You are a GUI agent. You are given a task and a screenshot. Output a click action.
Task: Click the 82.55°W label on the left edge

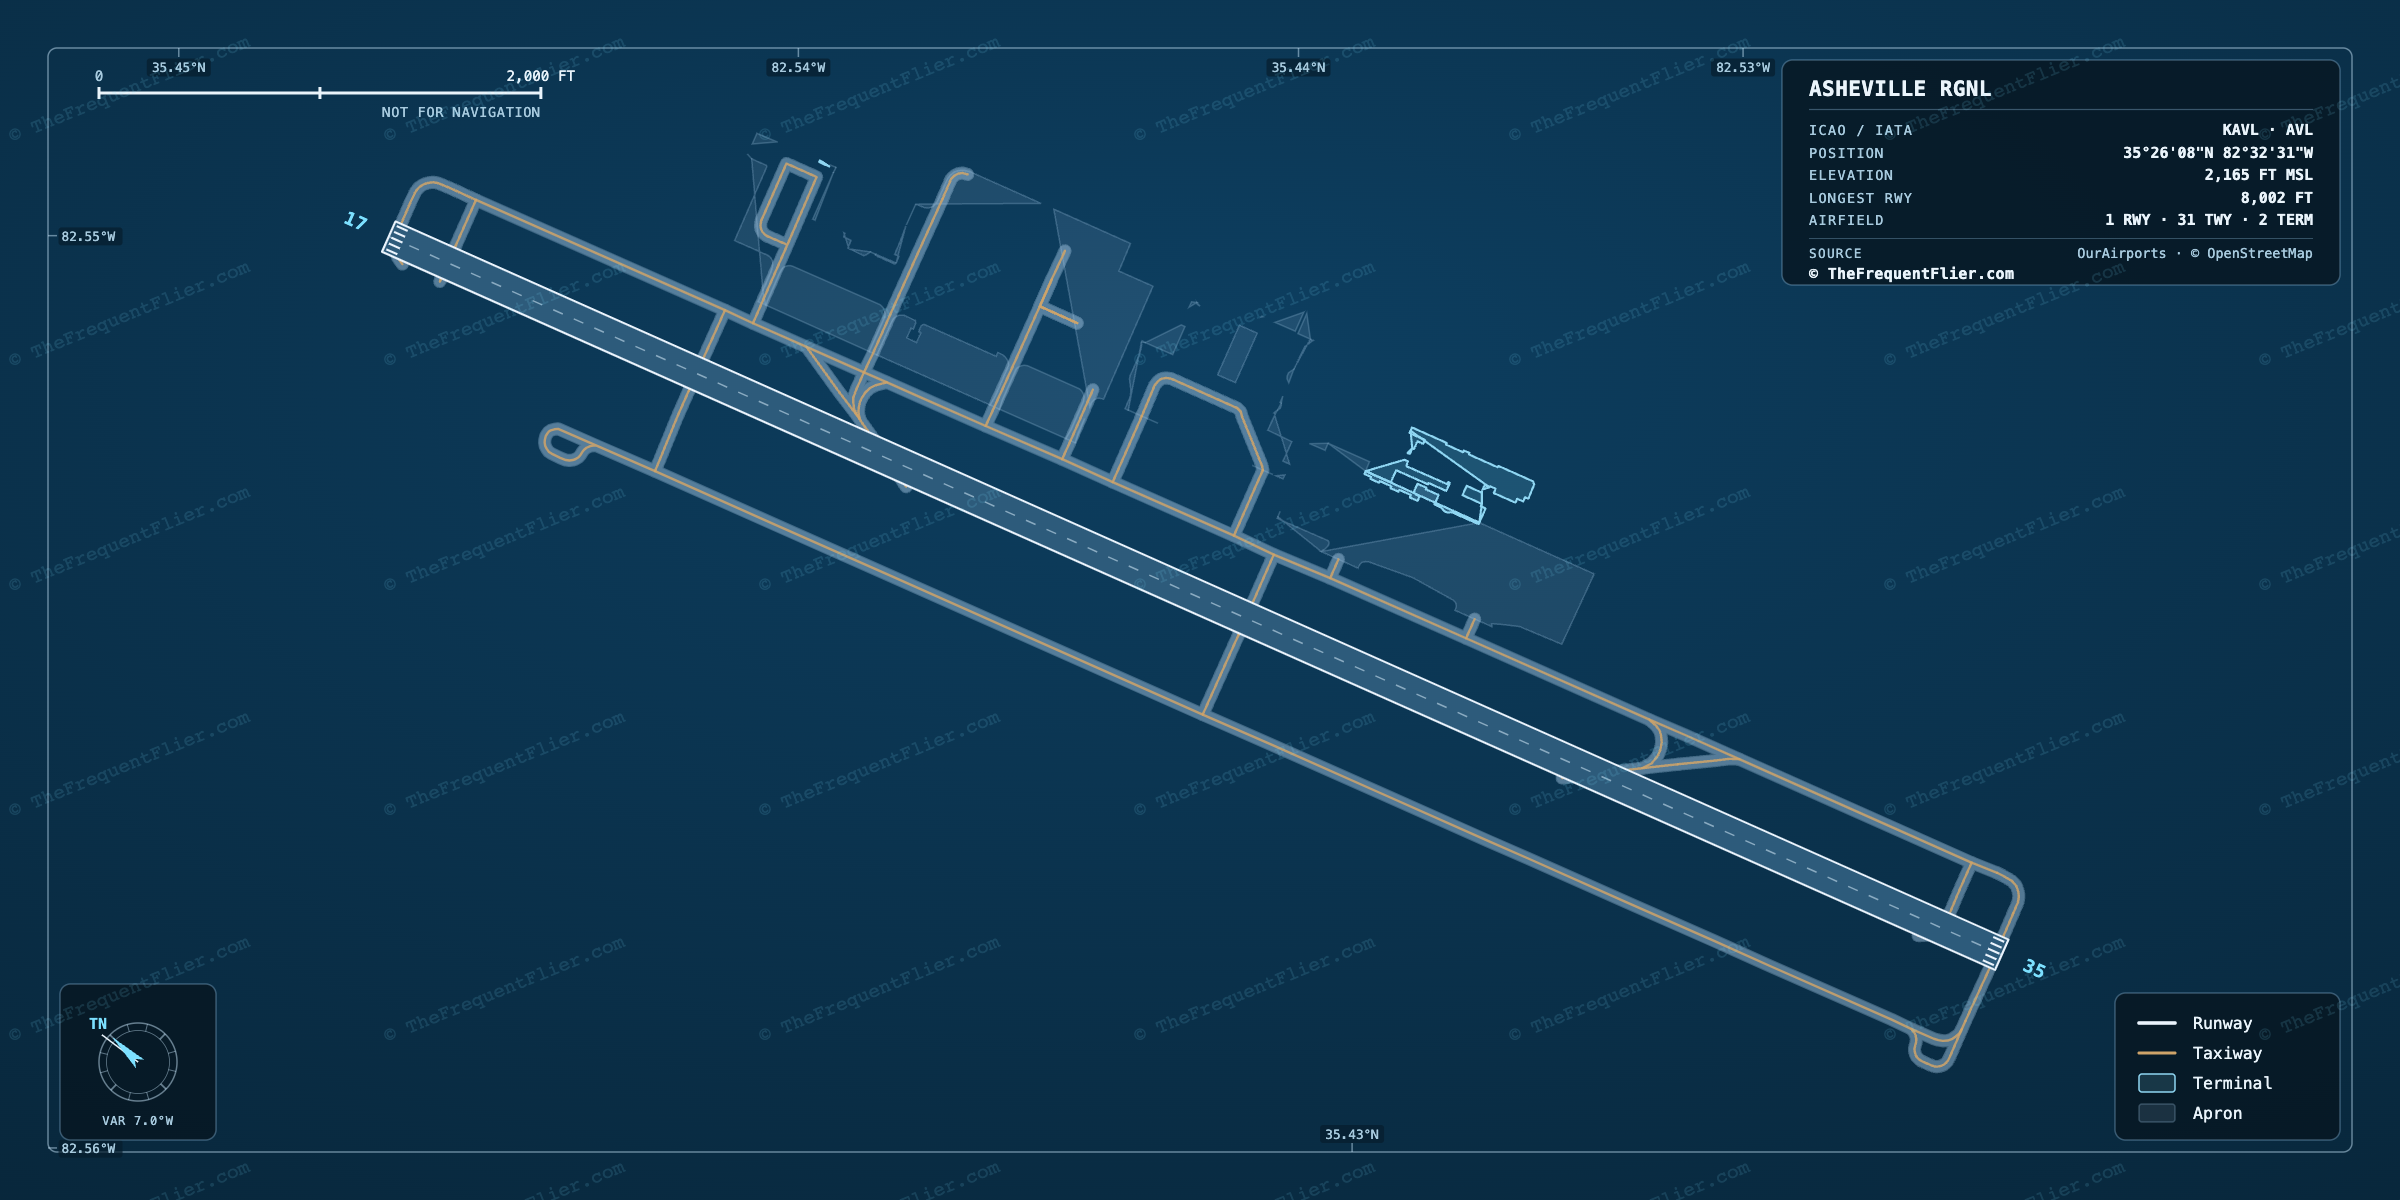click(88, 237)
